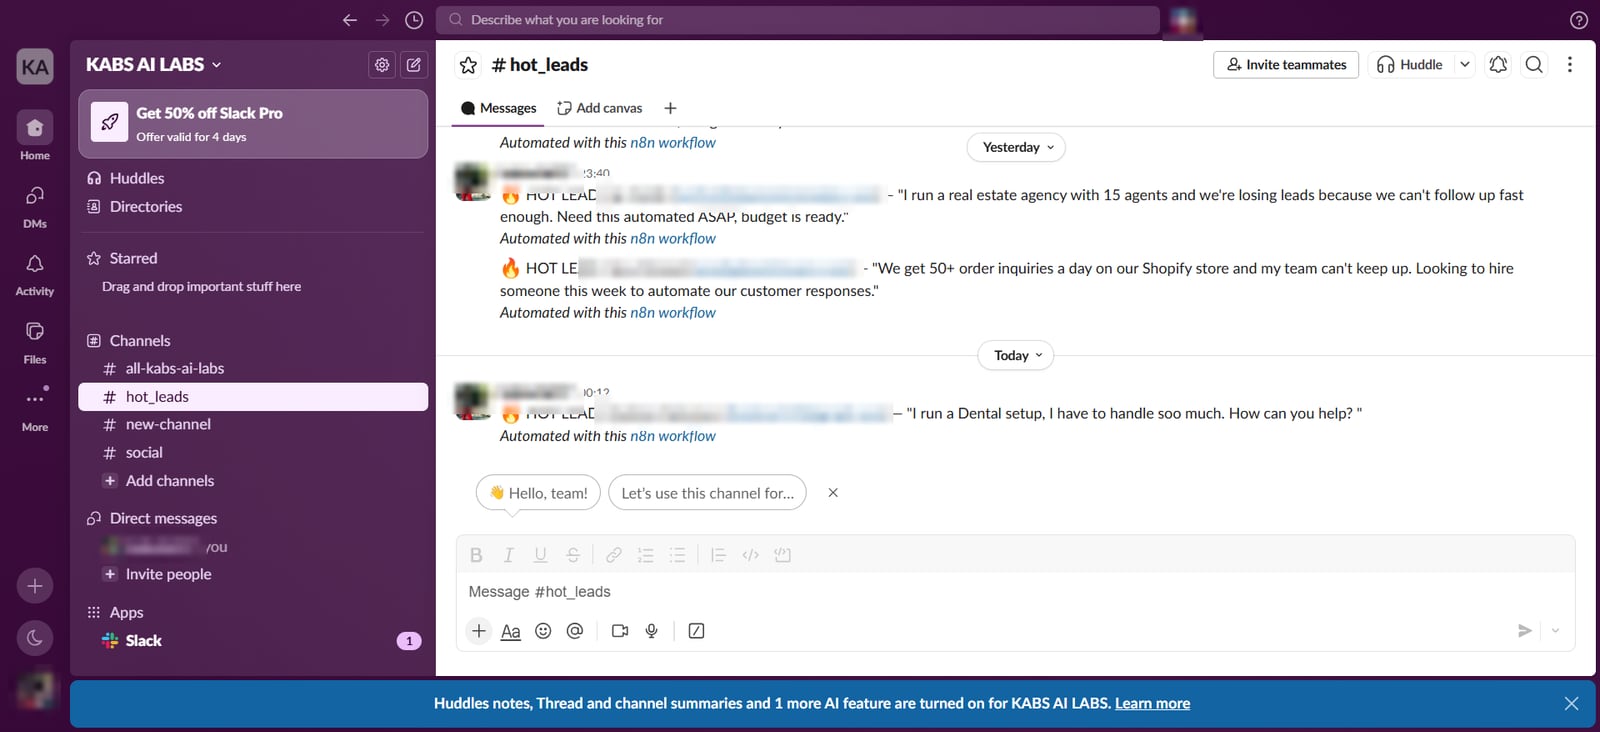Apply strikethrough formatting

click(573, 555)
